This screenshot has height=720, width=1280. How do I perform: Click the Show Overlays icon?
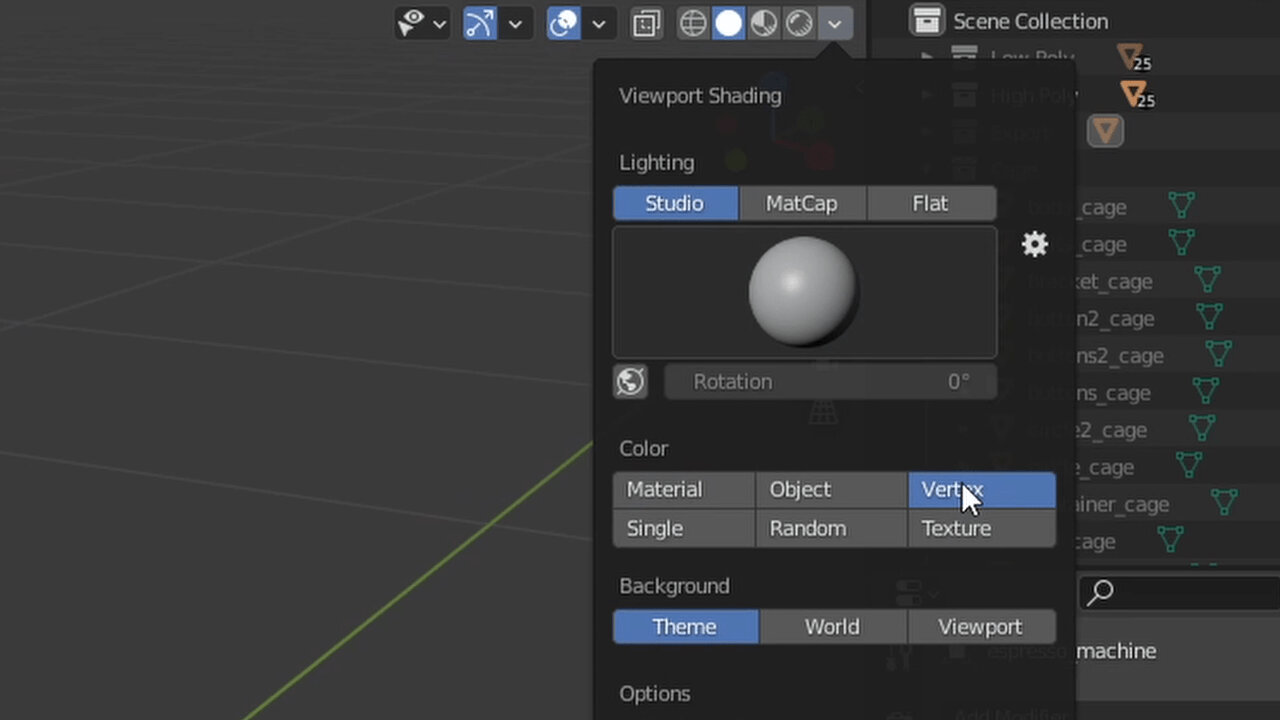pyautogui.click(x=645, y=23)
